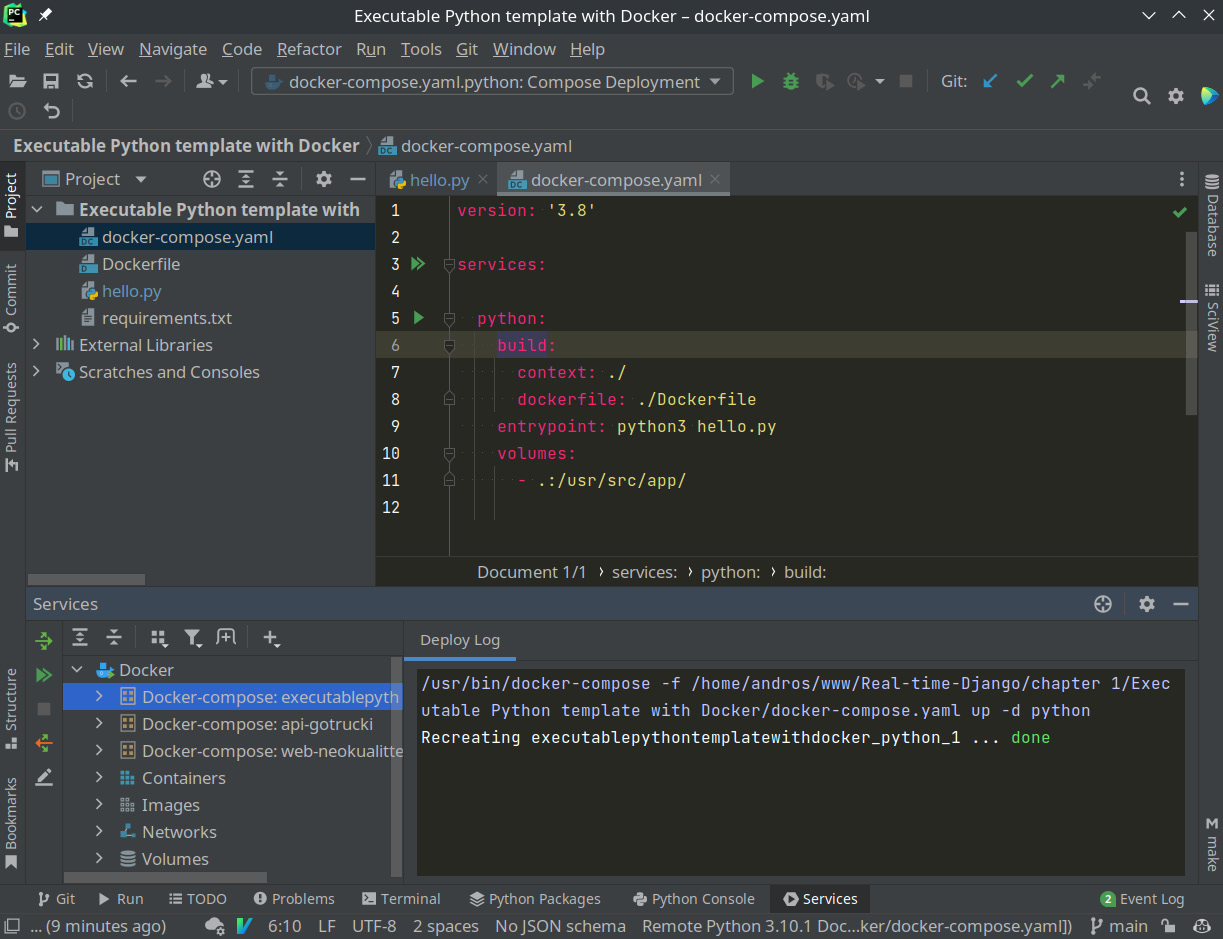This screenshot has width=1223, height=939.
Task: Fold the services: block on line 3
Action: click(449, 265)
